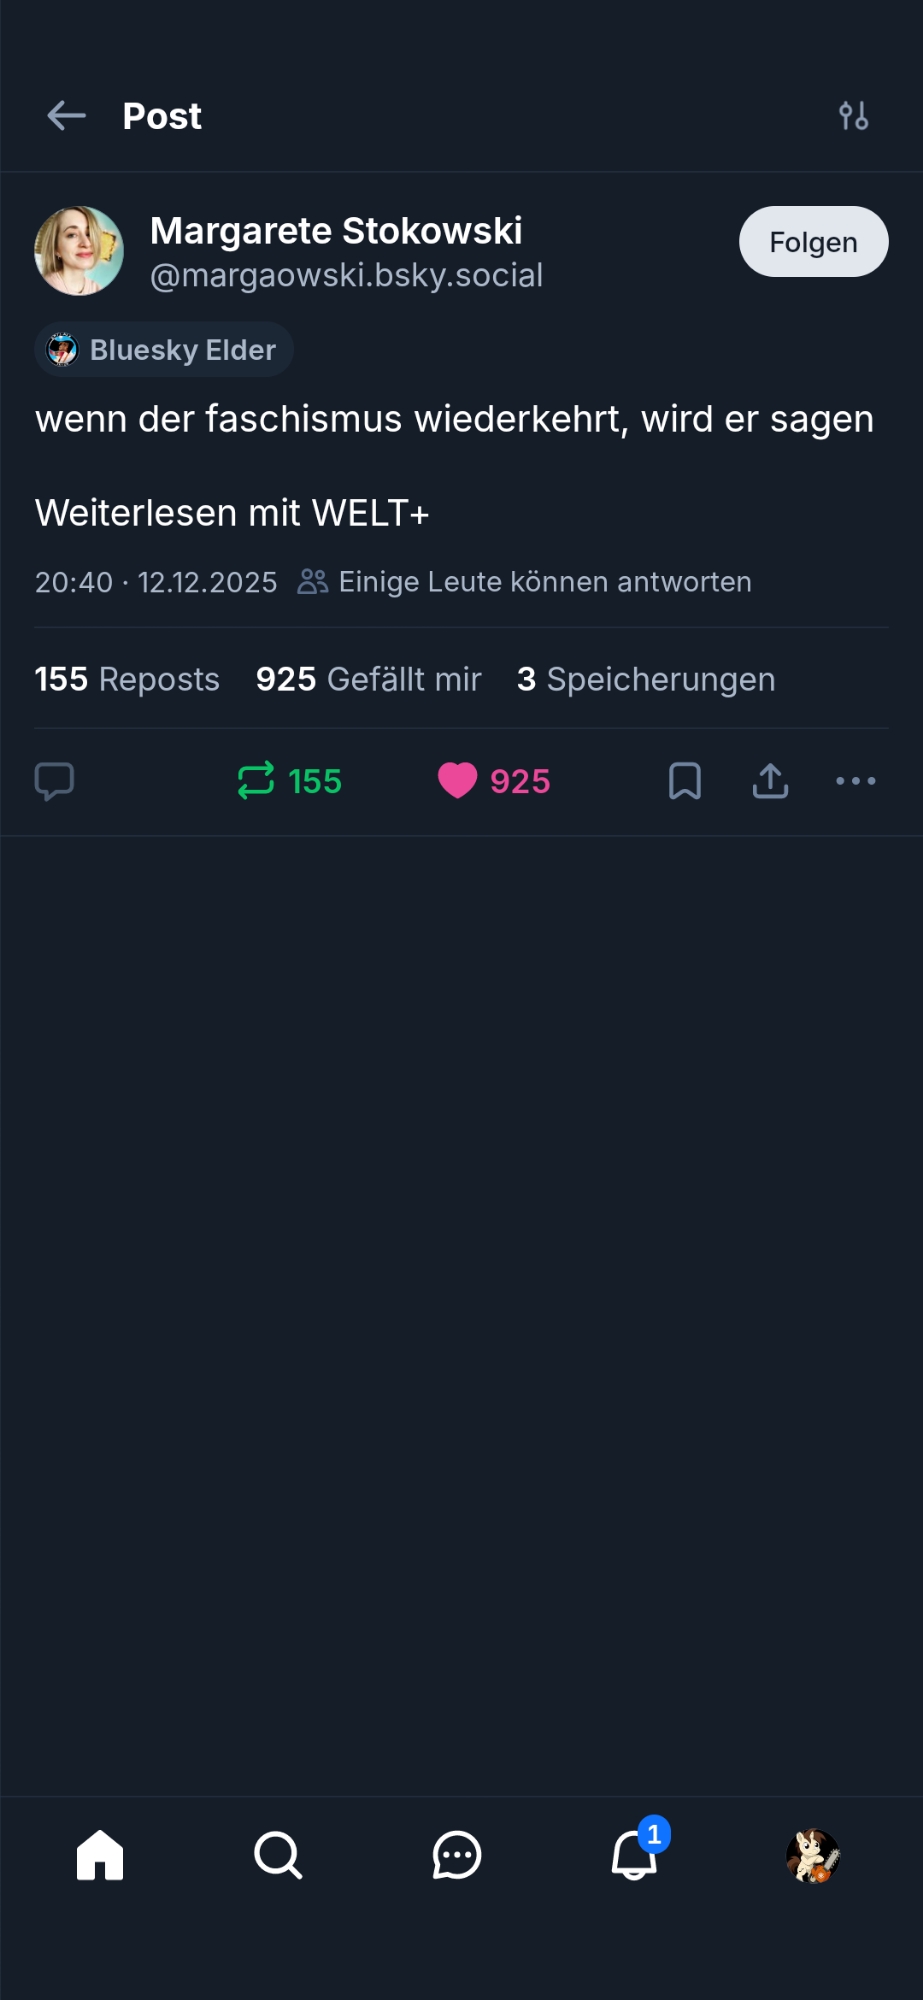This screenshot has height=2000, width=923.
Task: Open notifications bell with badge
Action: [x=636, y=1854]
